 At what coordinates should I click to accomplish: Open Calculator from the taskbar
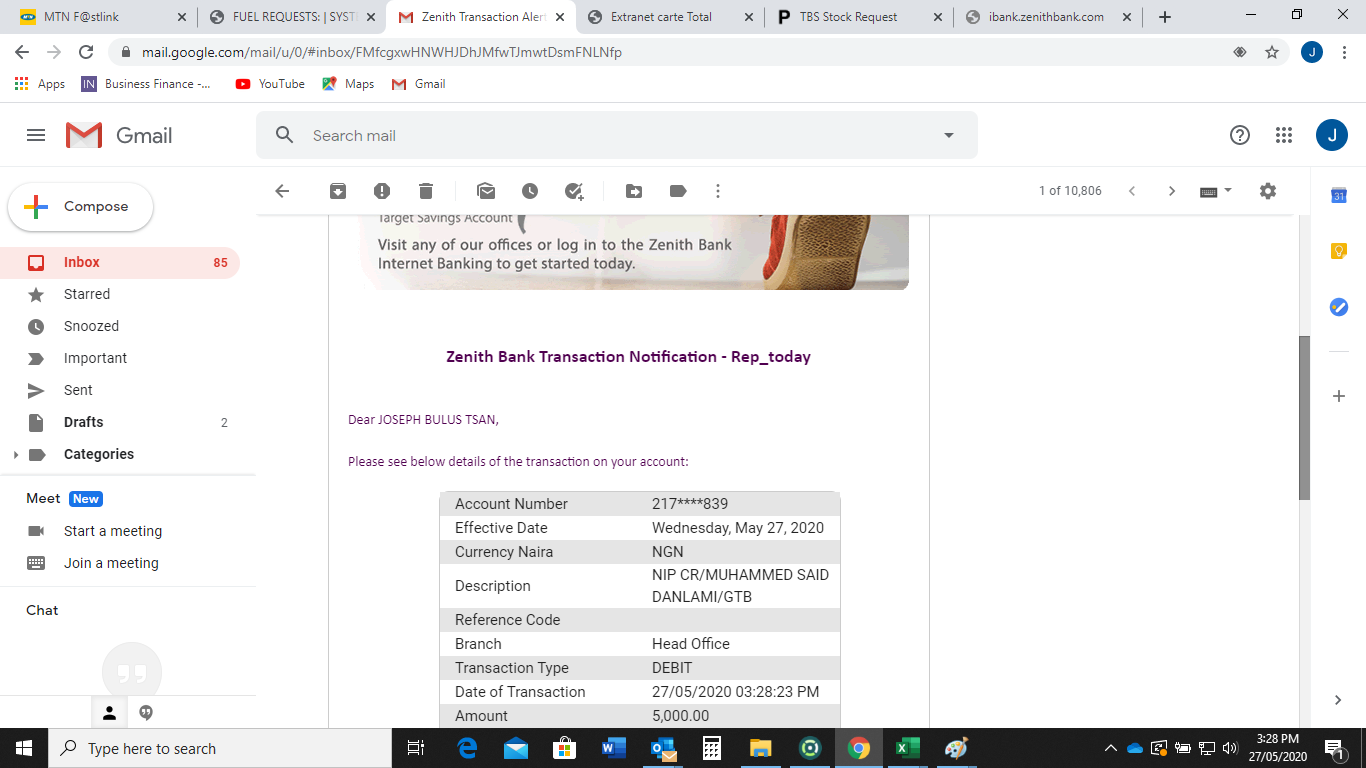[x=711, y=748]
